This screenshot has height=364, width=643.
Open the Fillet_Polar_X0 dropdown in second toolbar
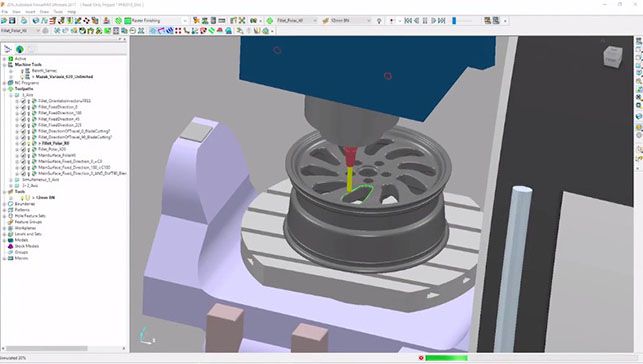[38, 30]
